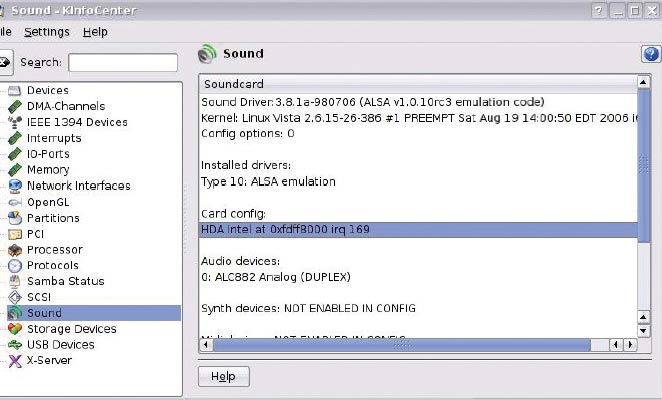Open the Samba Status icon

click(x=15, y=282)
